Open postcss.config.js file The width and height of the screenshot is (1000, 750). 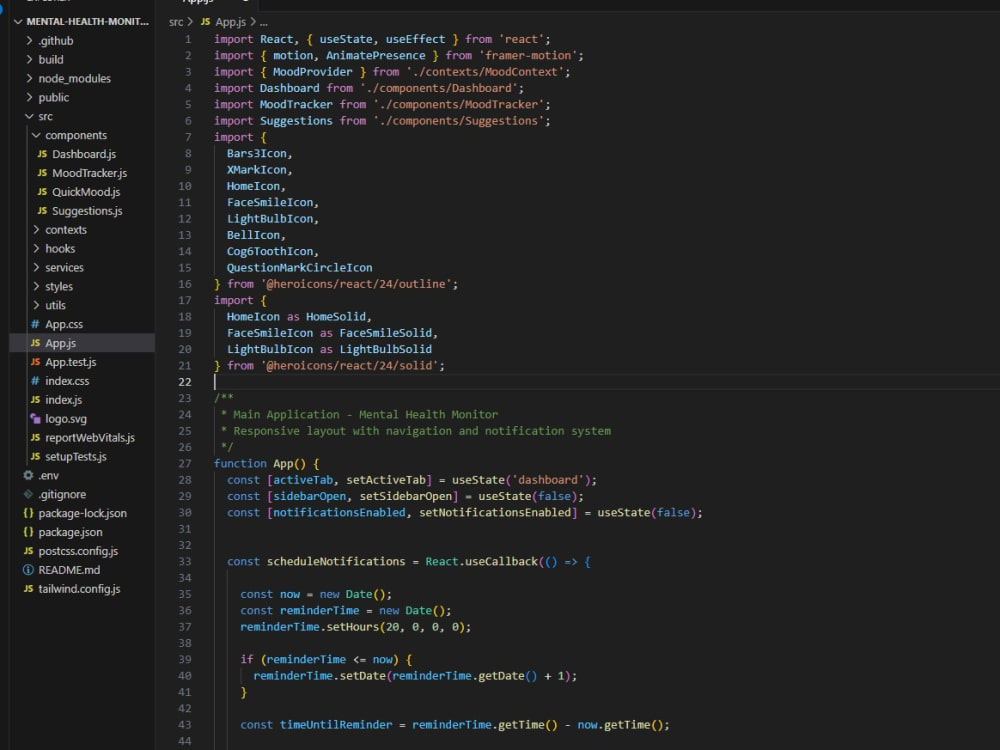click(78, 551)
